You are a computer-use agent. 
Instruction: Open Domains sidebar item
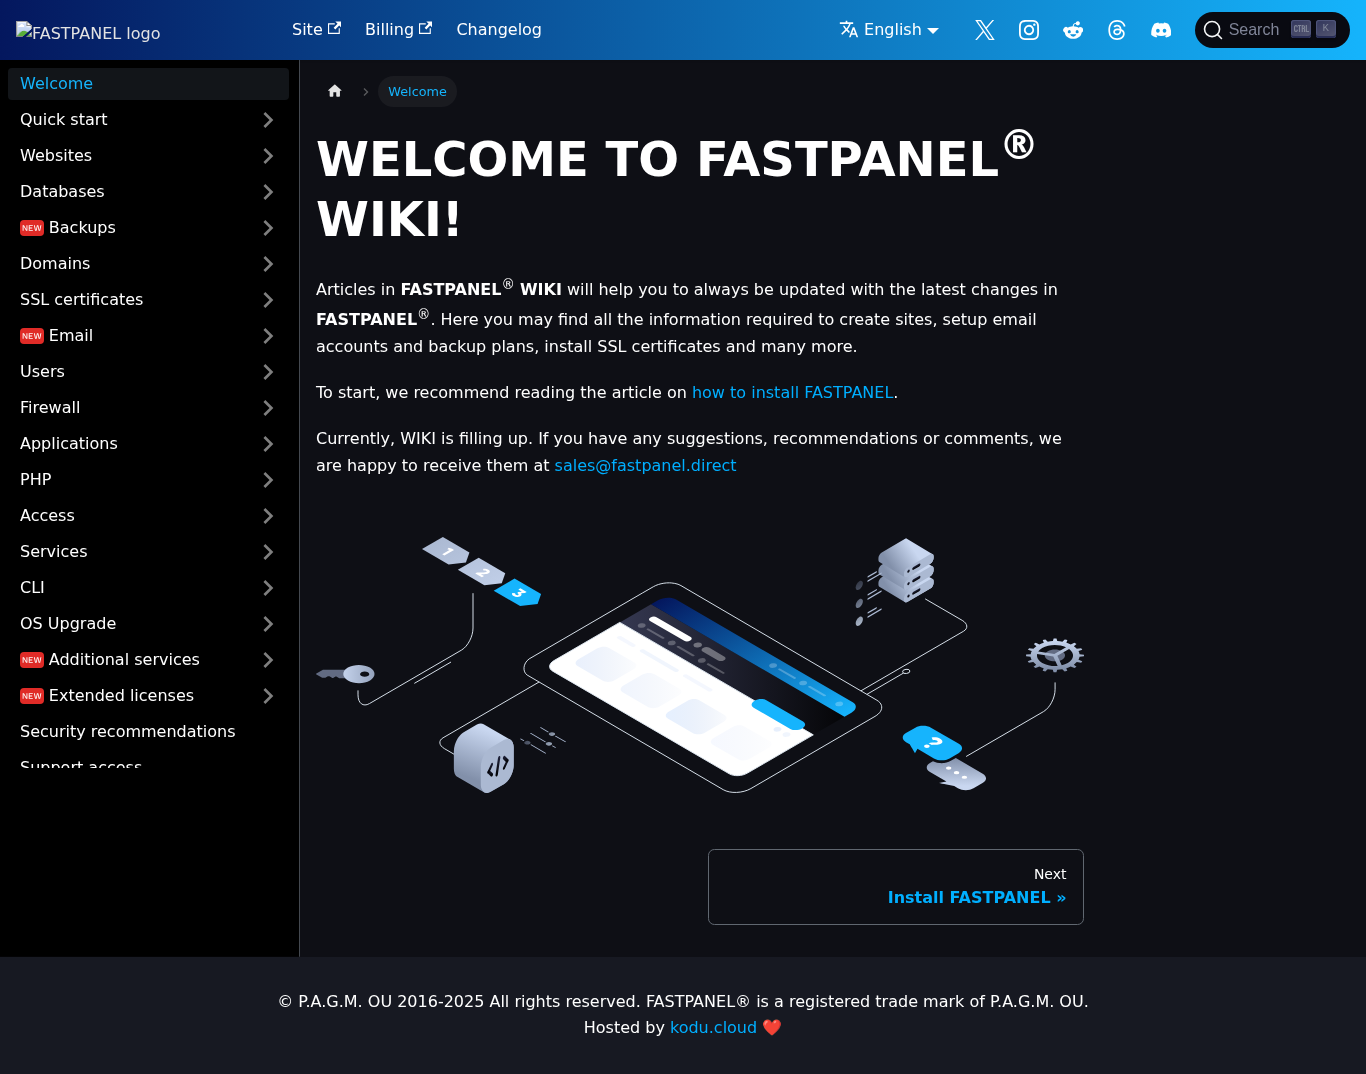click(x=128, y=264)
